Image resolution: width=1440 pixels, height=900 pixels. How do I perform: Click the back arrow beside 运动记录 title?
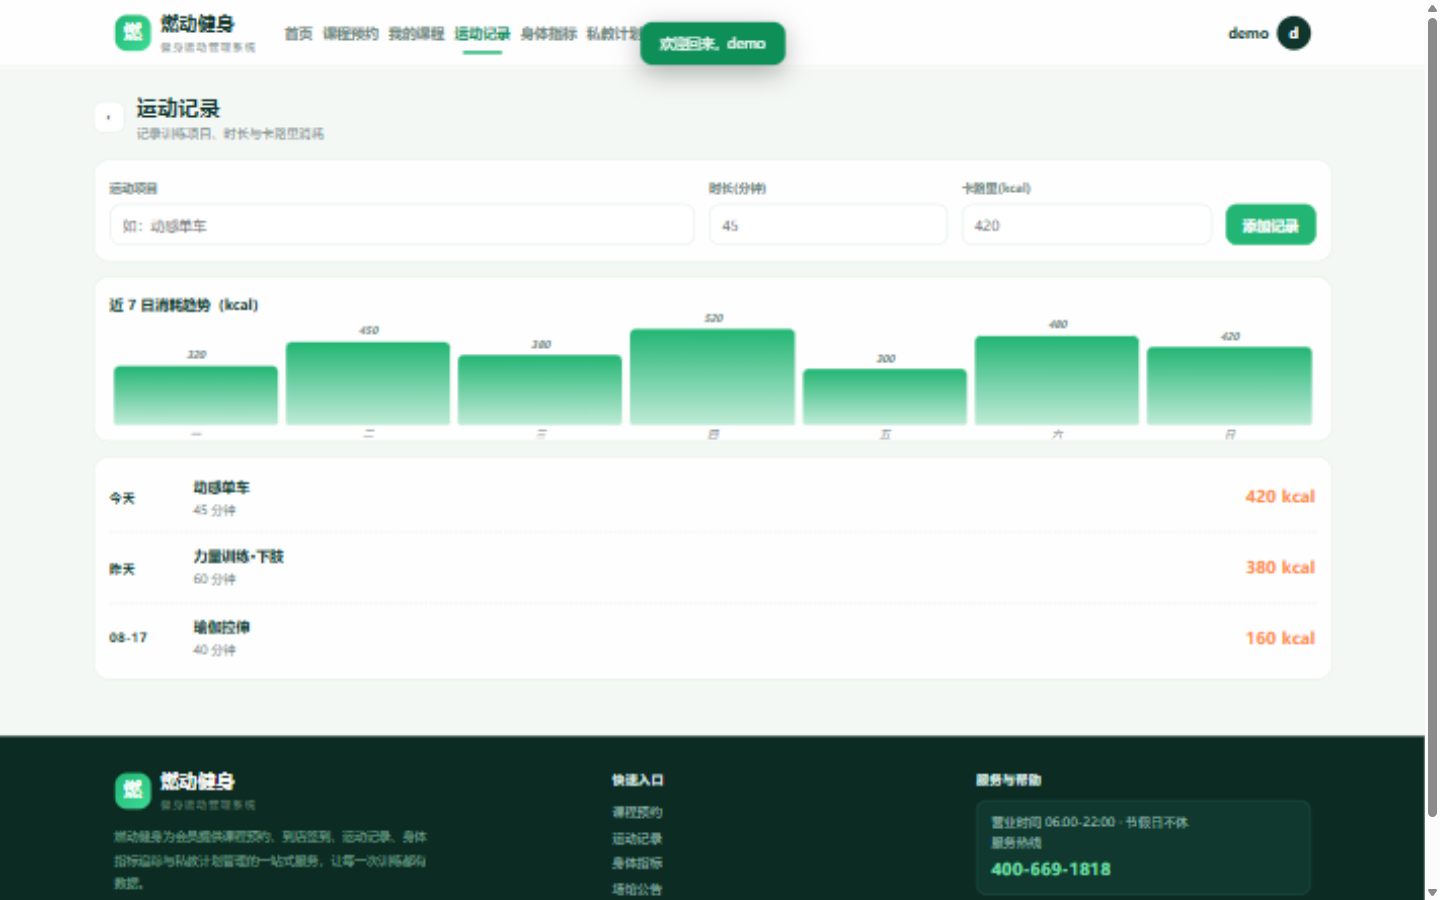[109, 117]
